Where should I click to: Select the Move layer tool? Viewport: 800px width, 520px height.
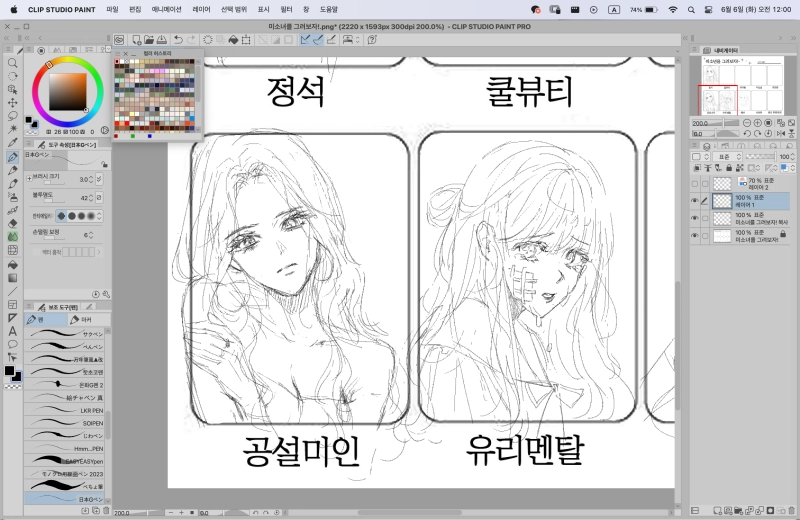13,102
